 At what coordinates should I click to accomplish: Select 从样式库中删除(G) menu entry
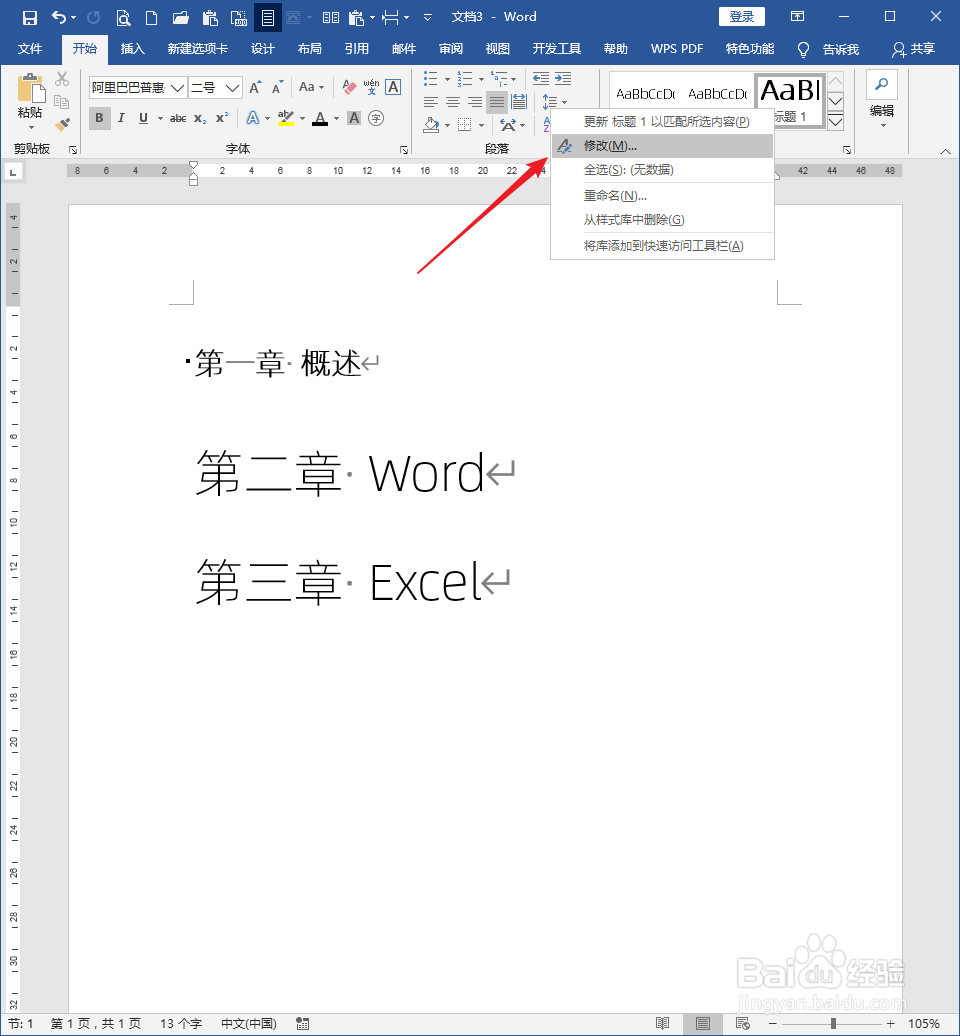662,220
